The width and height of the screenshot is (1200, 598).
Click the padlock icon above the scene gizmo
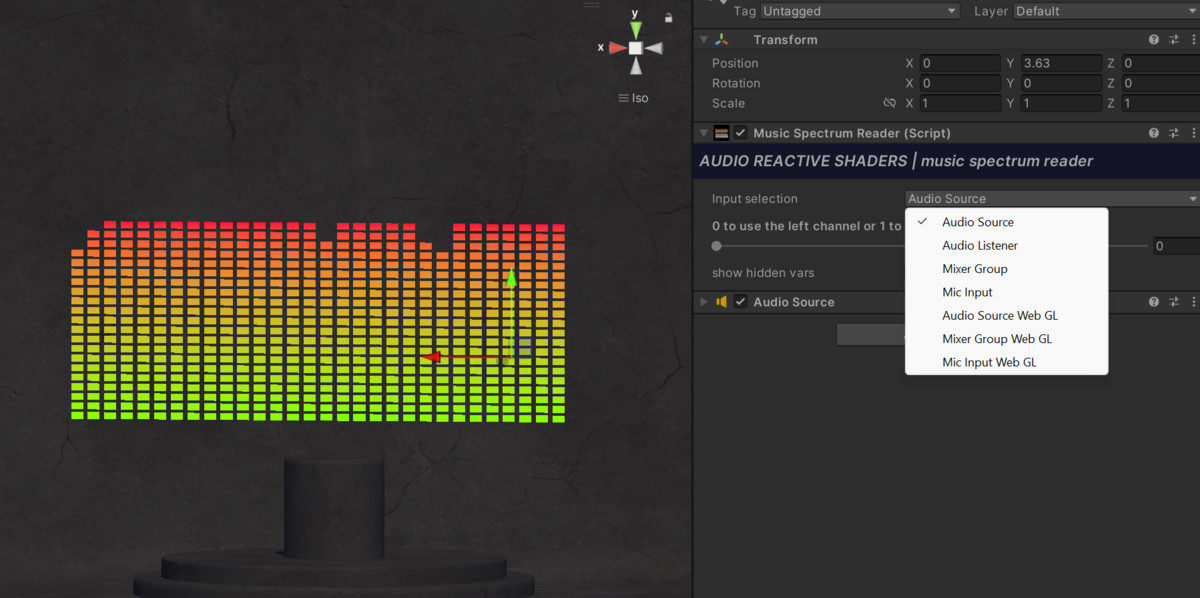[668, 18]
